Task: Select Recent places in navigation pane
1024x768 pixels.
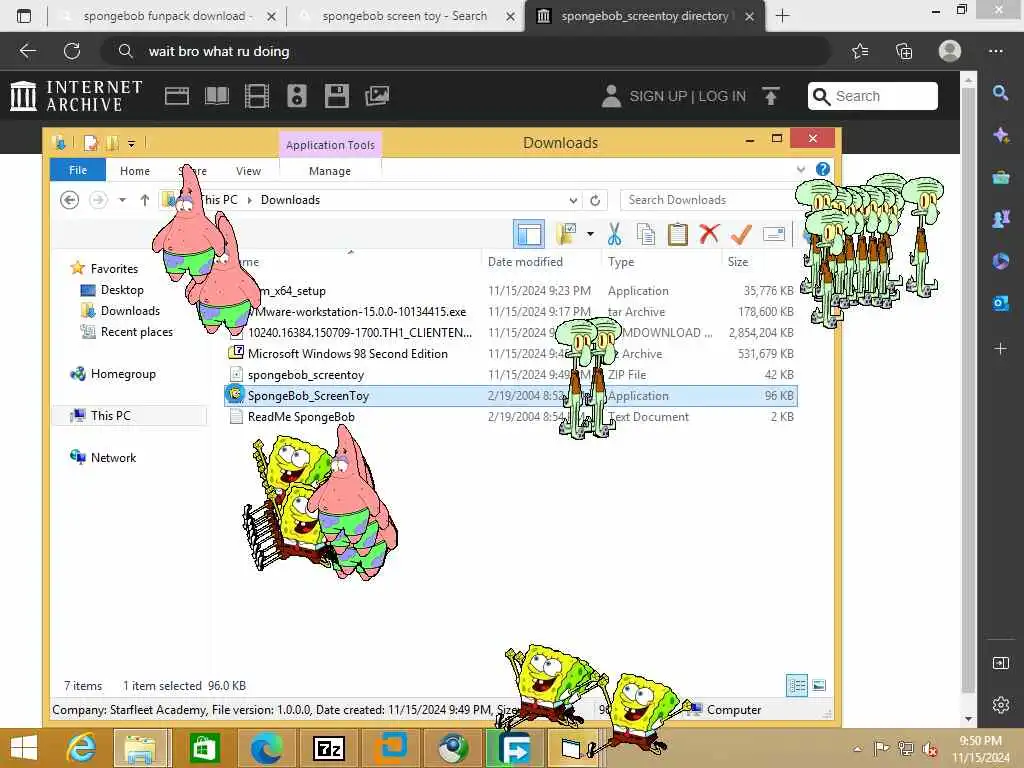Action: (136, 332)
